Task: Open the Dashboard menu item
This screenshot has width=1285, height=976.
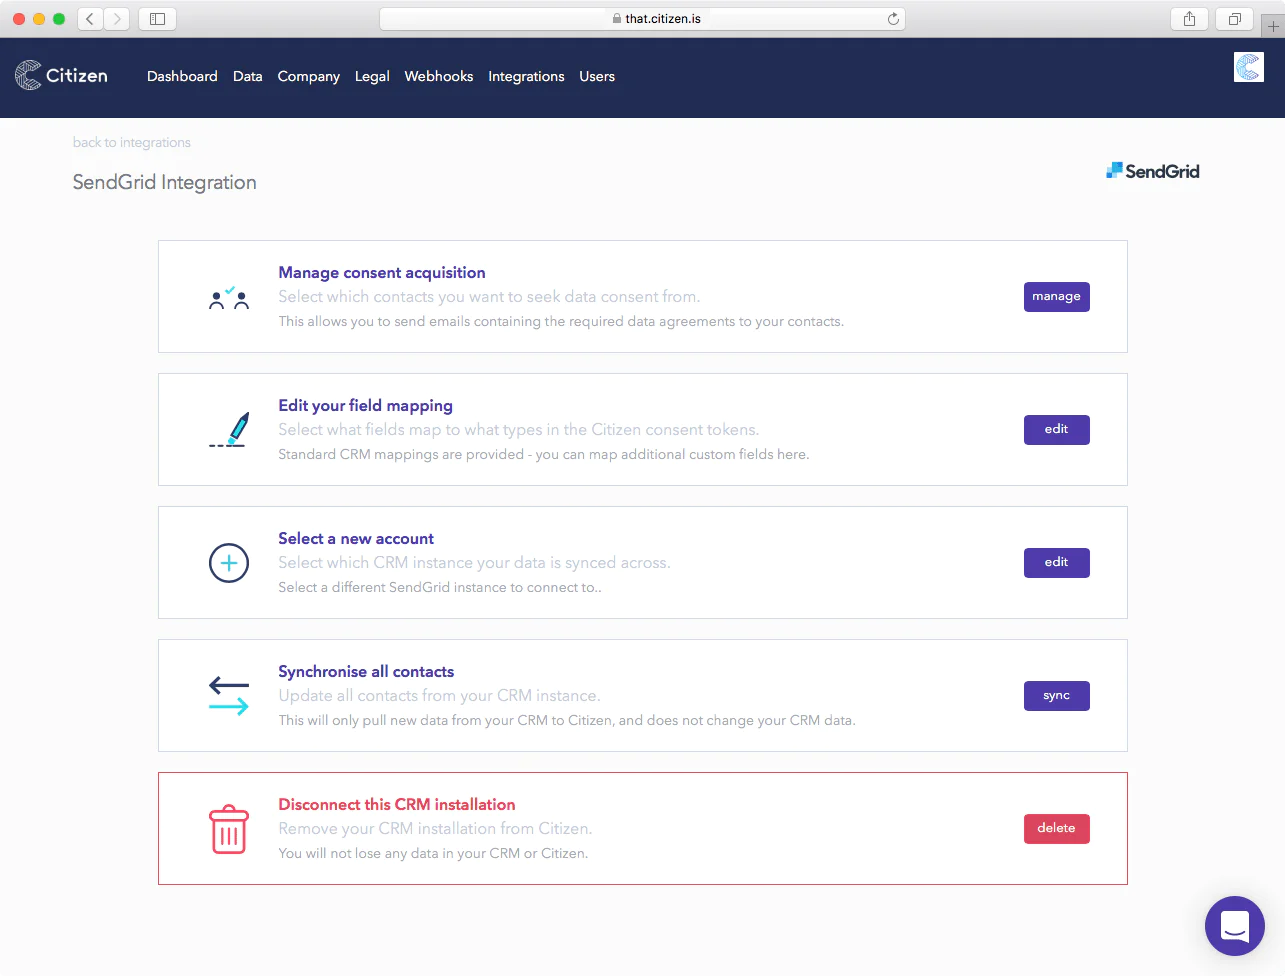Action: click(182, 77)
